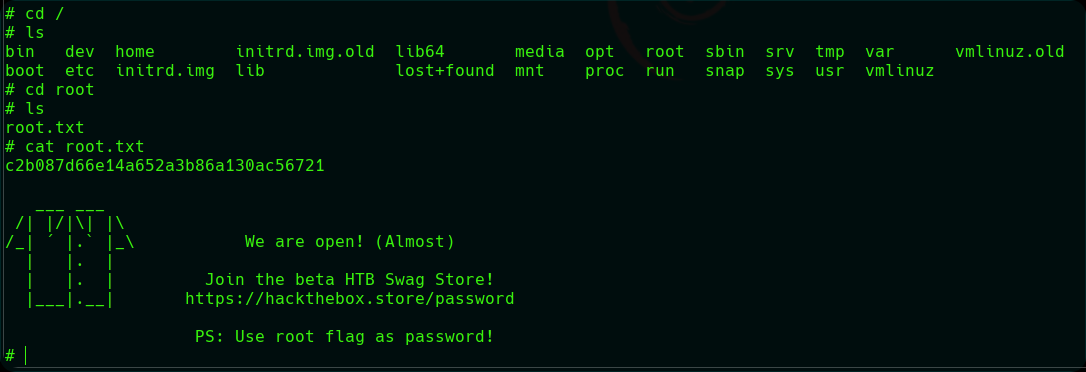Click the "cd root" command line
Image resolution: width=1086 pixels, height=372 pixels.
[50, 90]
